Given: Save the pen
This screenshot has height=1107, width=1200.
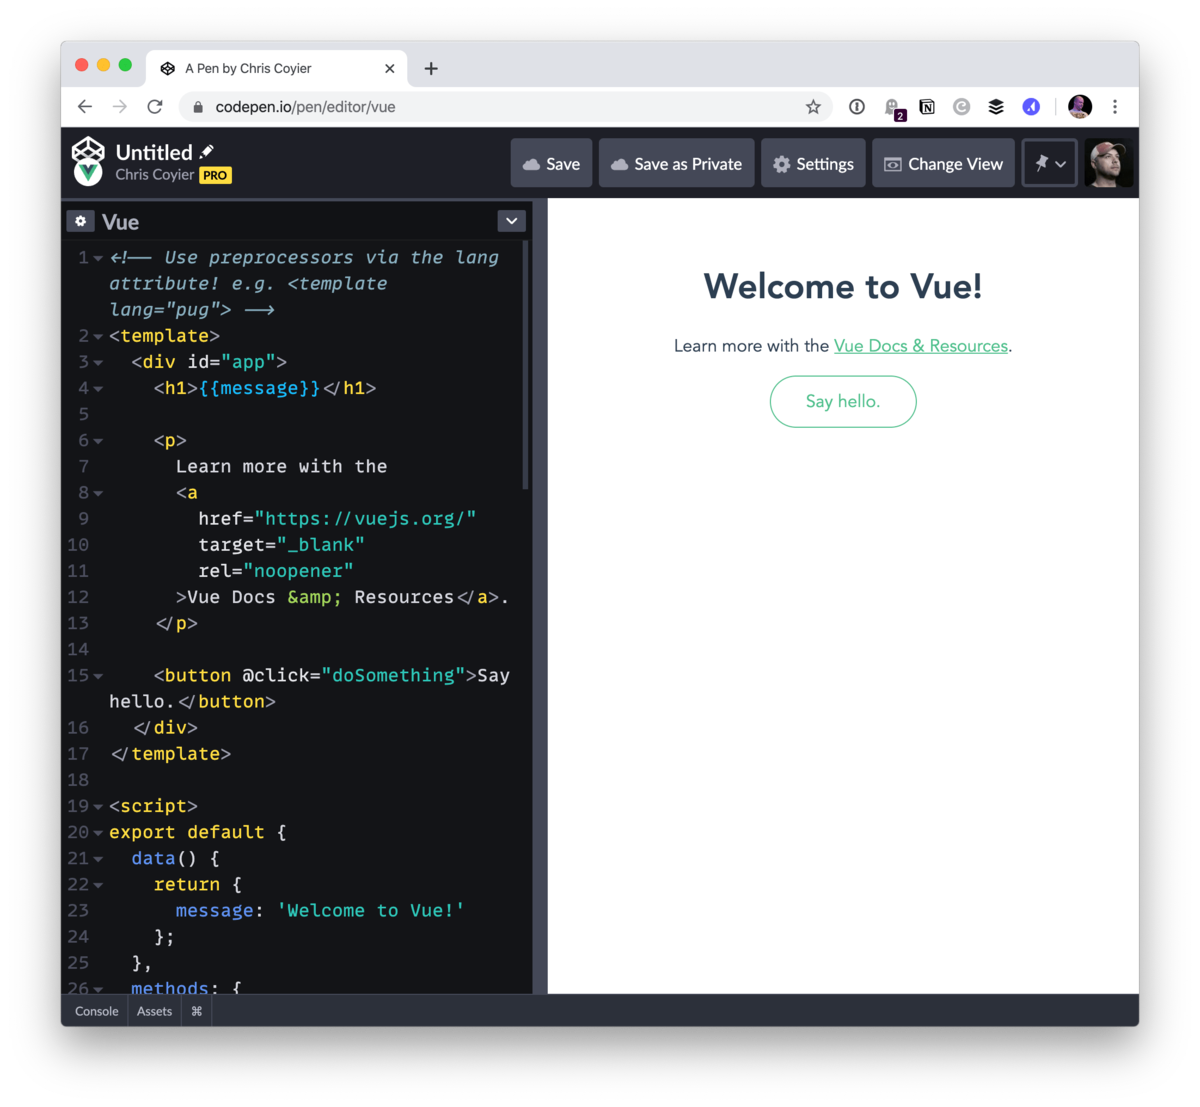Looking at the screenshot, I should [551, 163].
